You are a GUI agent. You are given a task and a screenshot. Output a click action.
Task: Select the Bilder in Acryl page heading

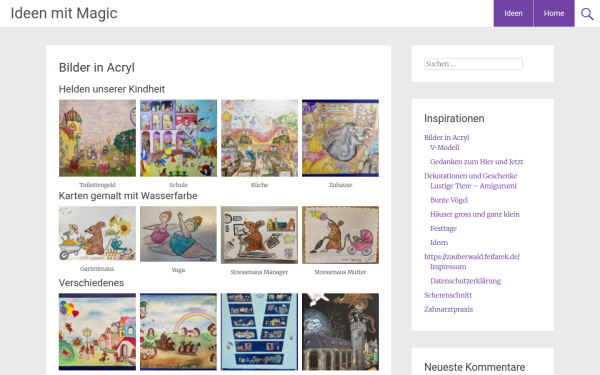pos(96,67)
